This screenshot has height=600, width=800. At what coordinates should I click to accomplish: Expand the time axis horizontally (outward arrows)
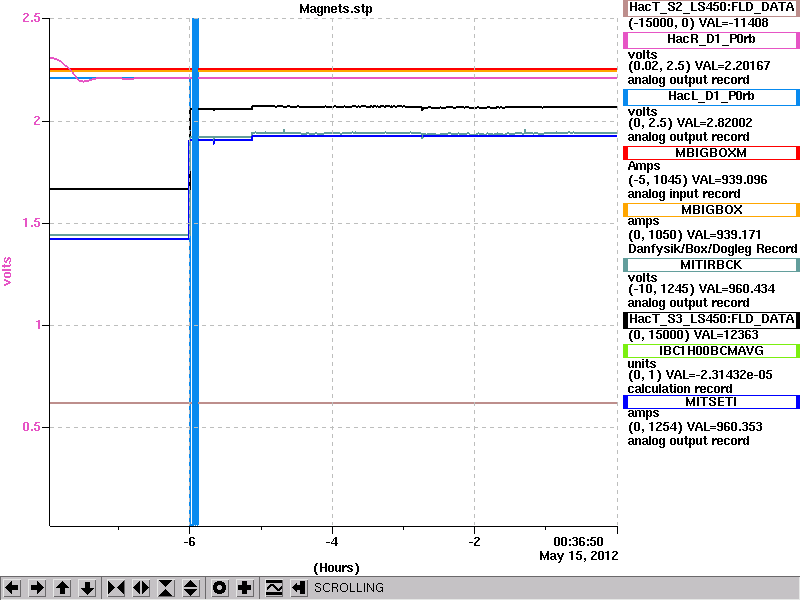pyautogui.click(x=141, y=588)
